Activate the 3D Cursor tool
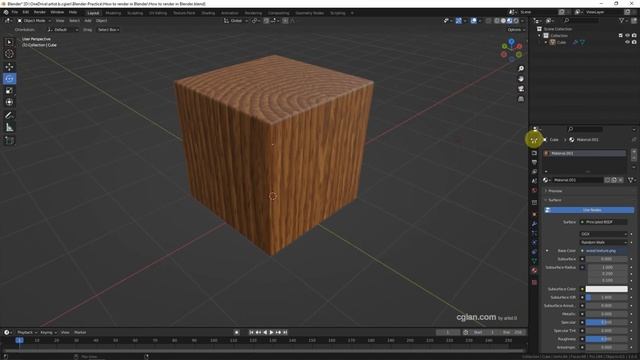The height and width of the screenshot is (360, 640). (9, 54)
